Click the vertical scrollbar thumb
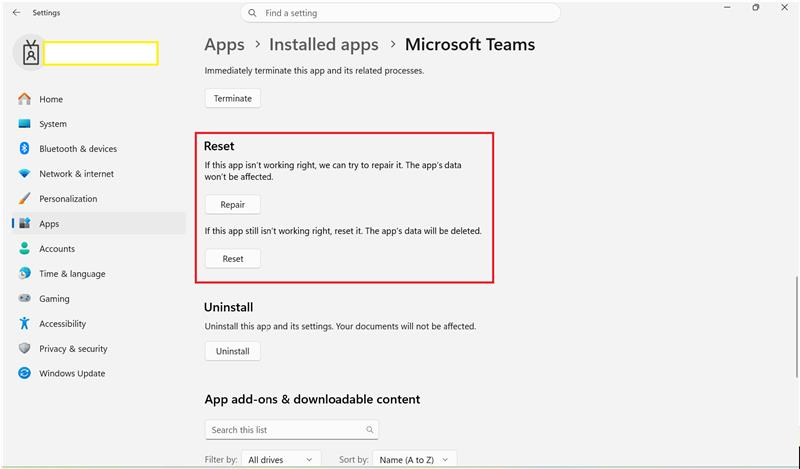 point(796,327)
